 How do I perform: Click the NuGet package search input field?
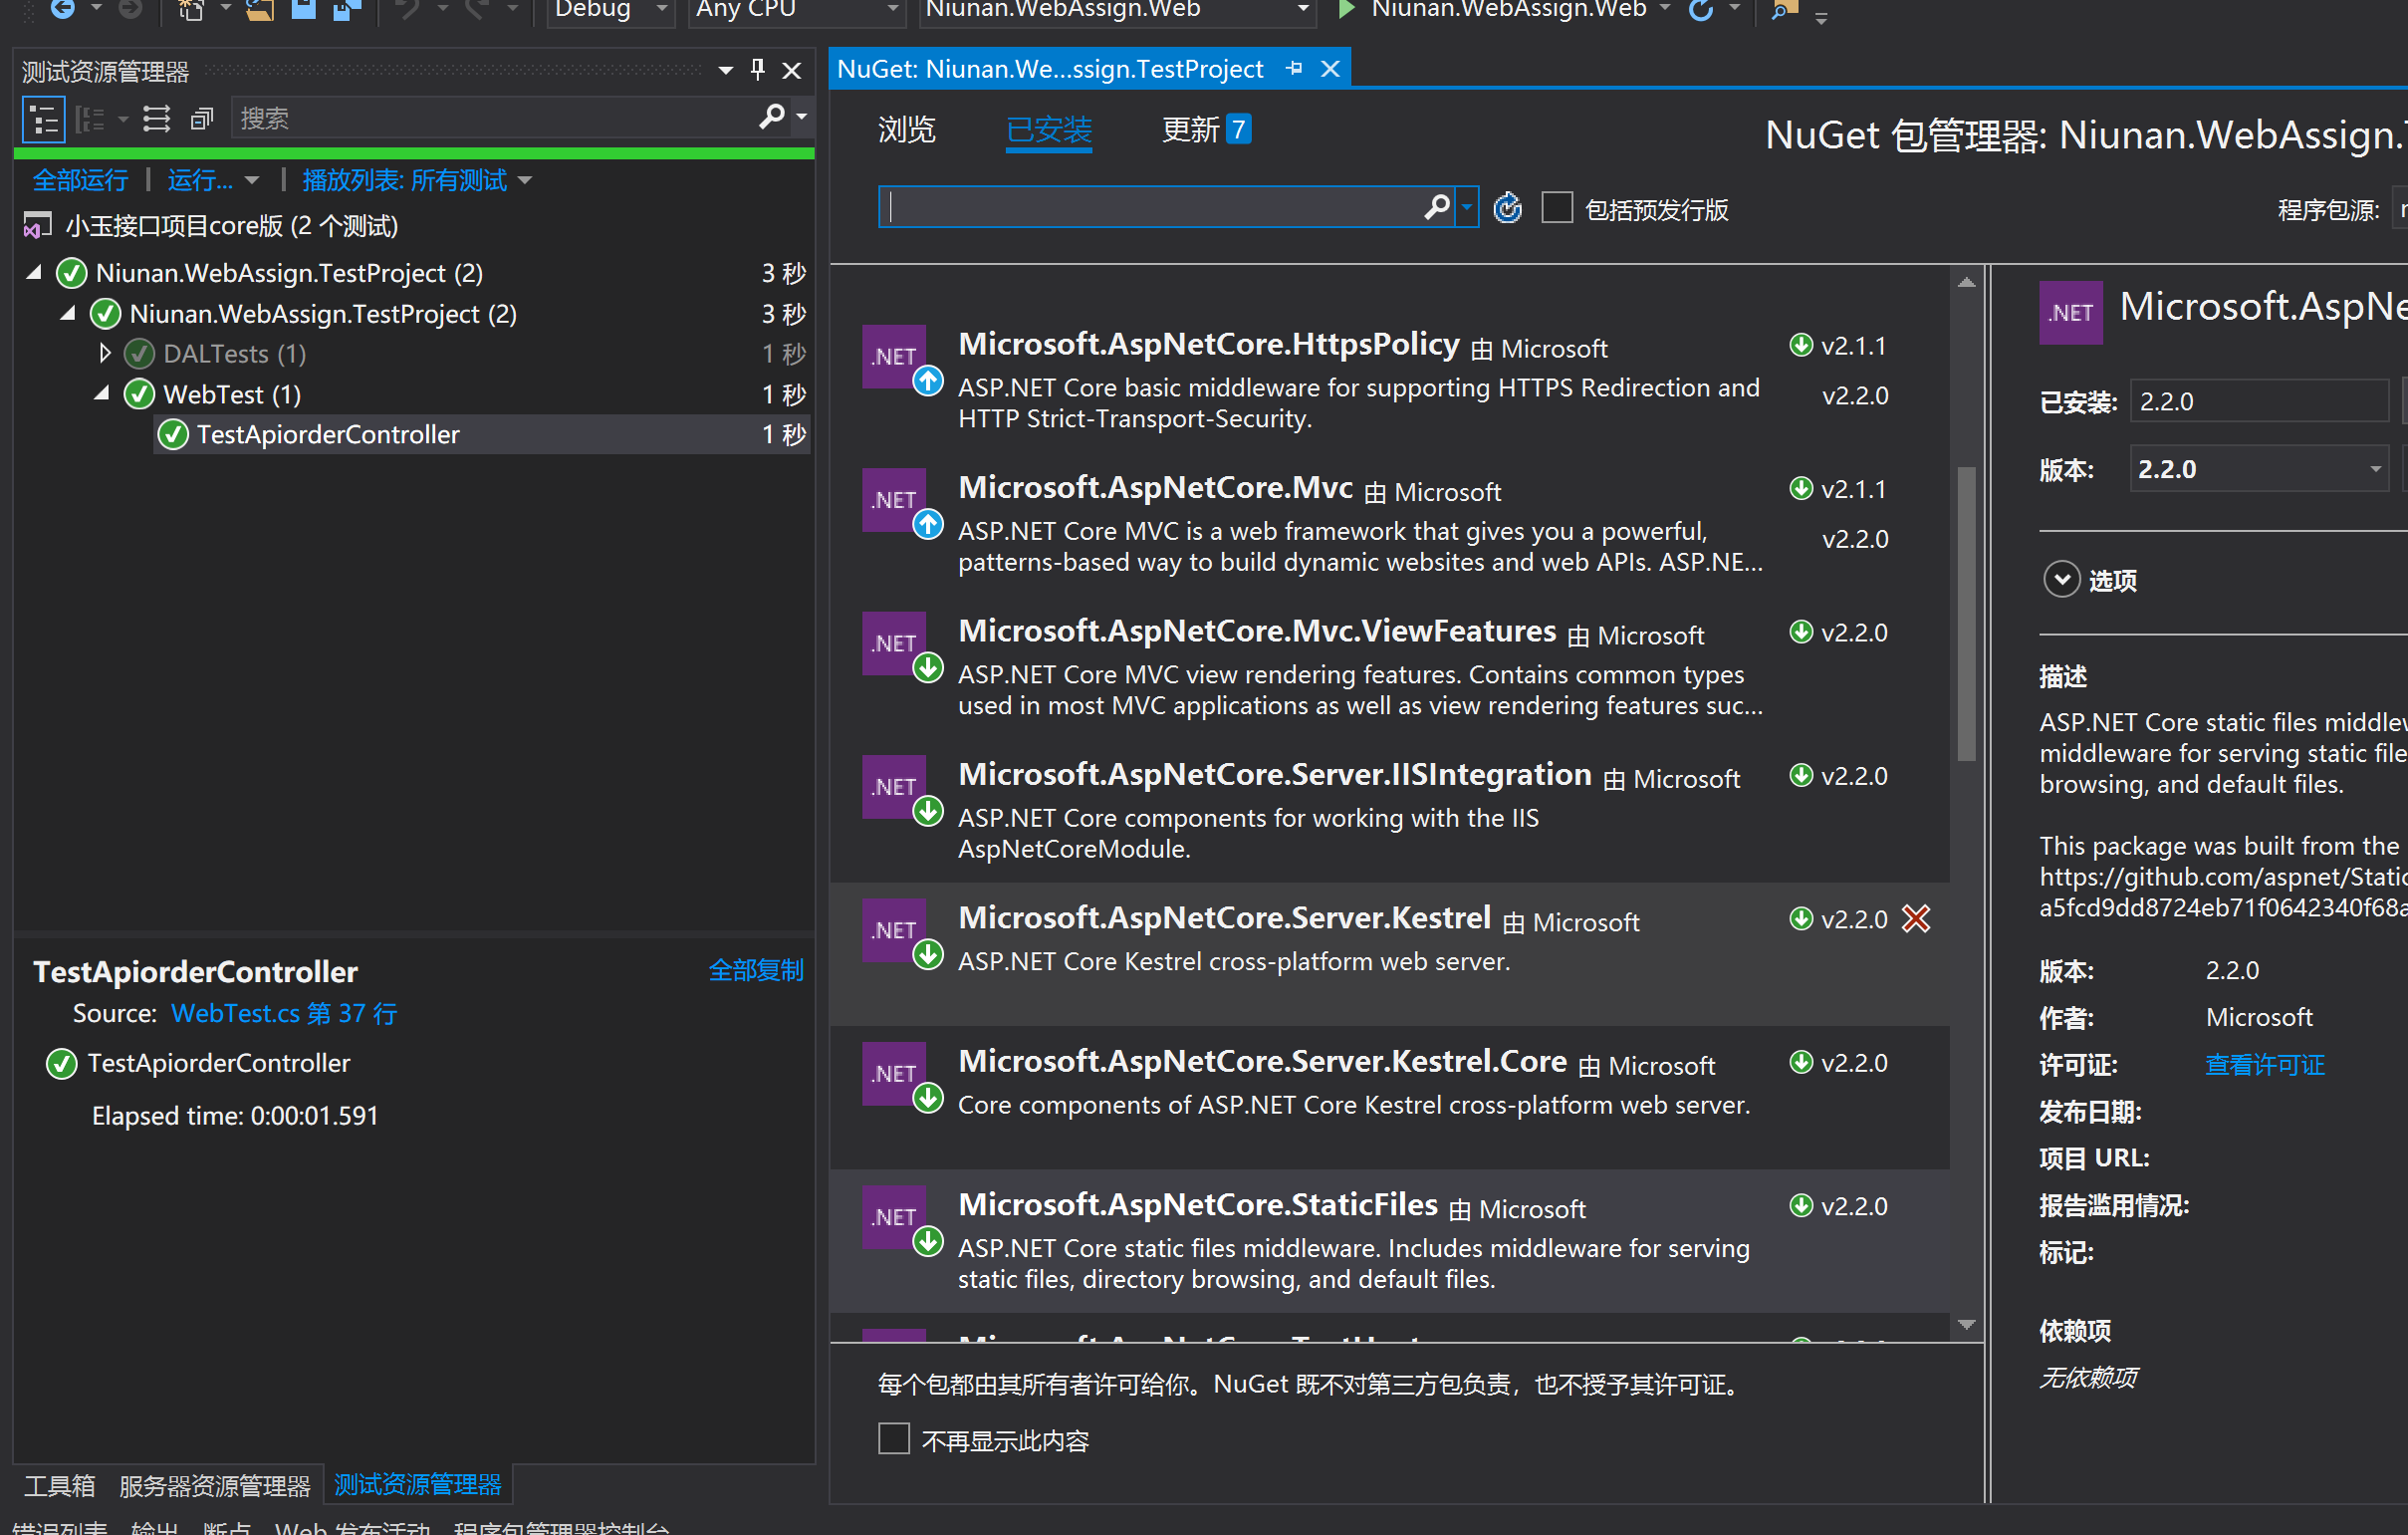[1150, 207]
